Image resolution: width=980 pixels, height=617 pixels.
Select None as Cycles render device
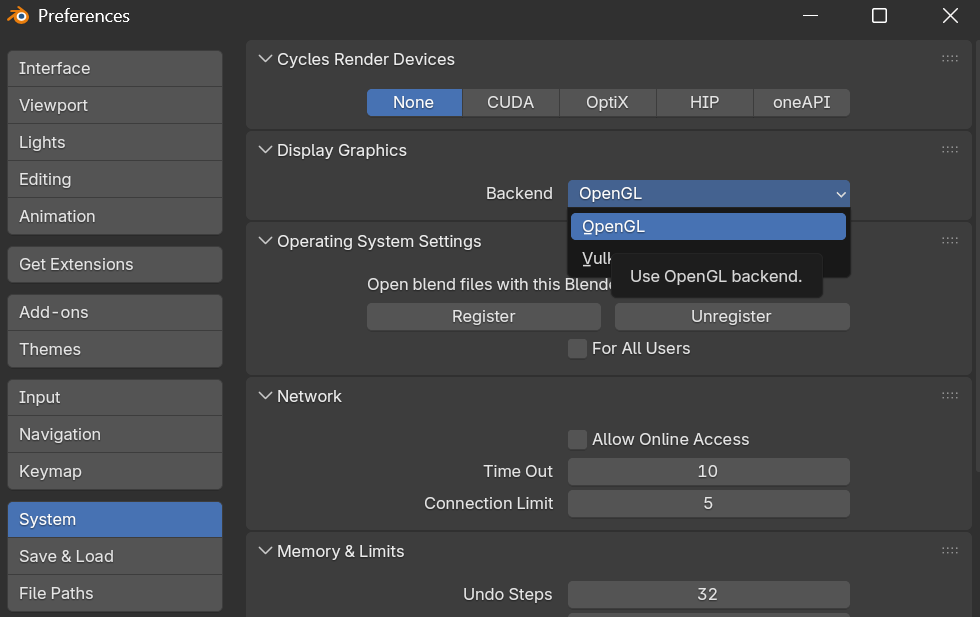(x=414, y=102)
